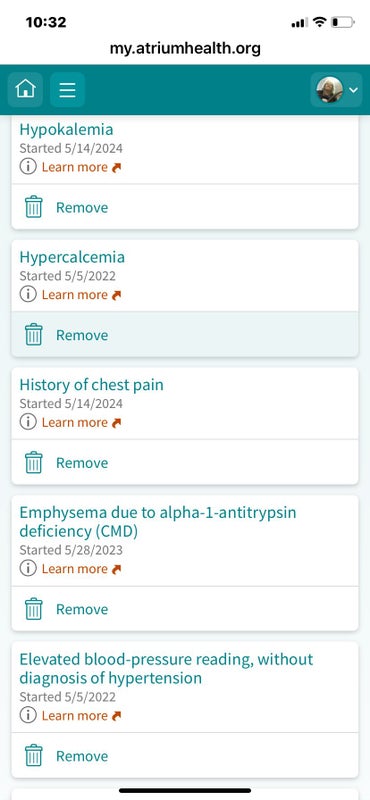Click trash icon under Elevated blood-pressure reading
This screenshot has height=800, width=370.
[x=34, y=756]
